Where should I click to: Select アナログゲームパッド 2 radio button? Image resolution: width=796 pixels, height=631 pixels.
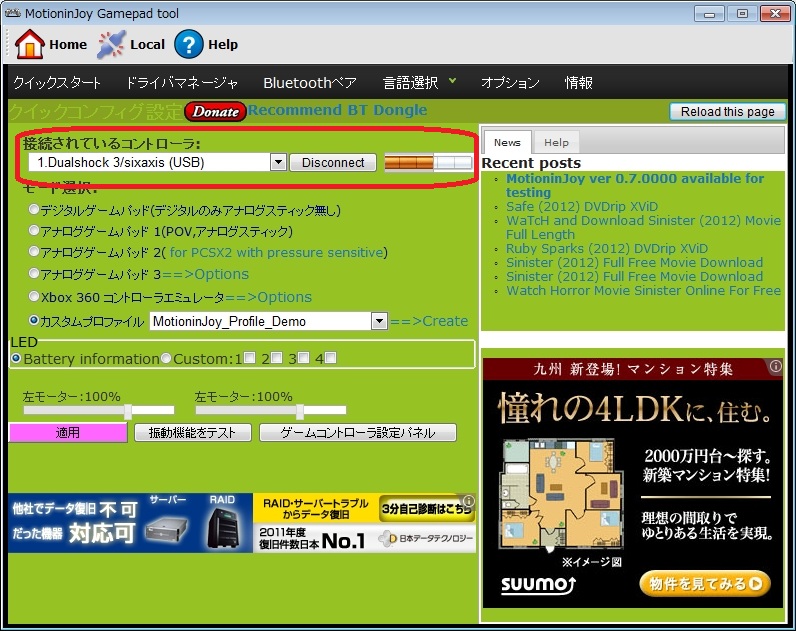tap(34, 251)
